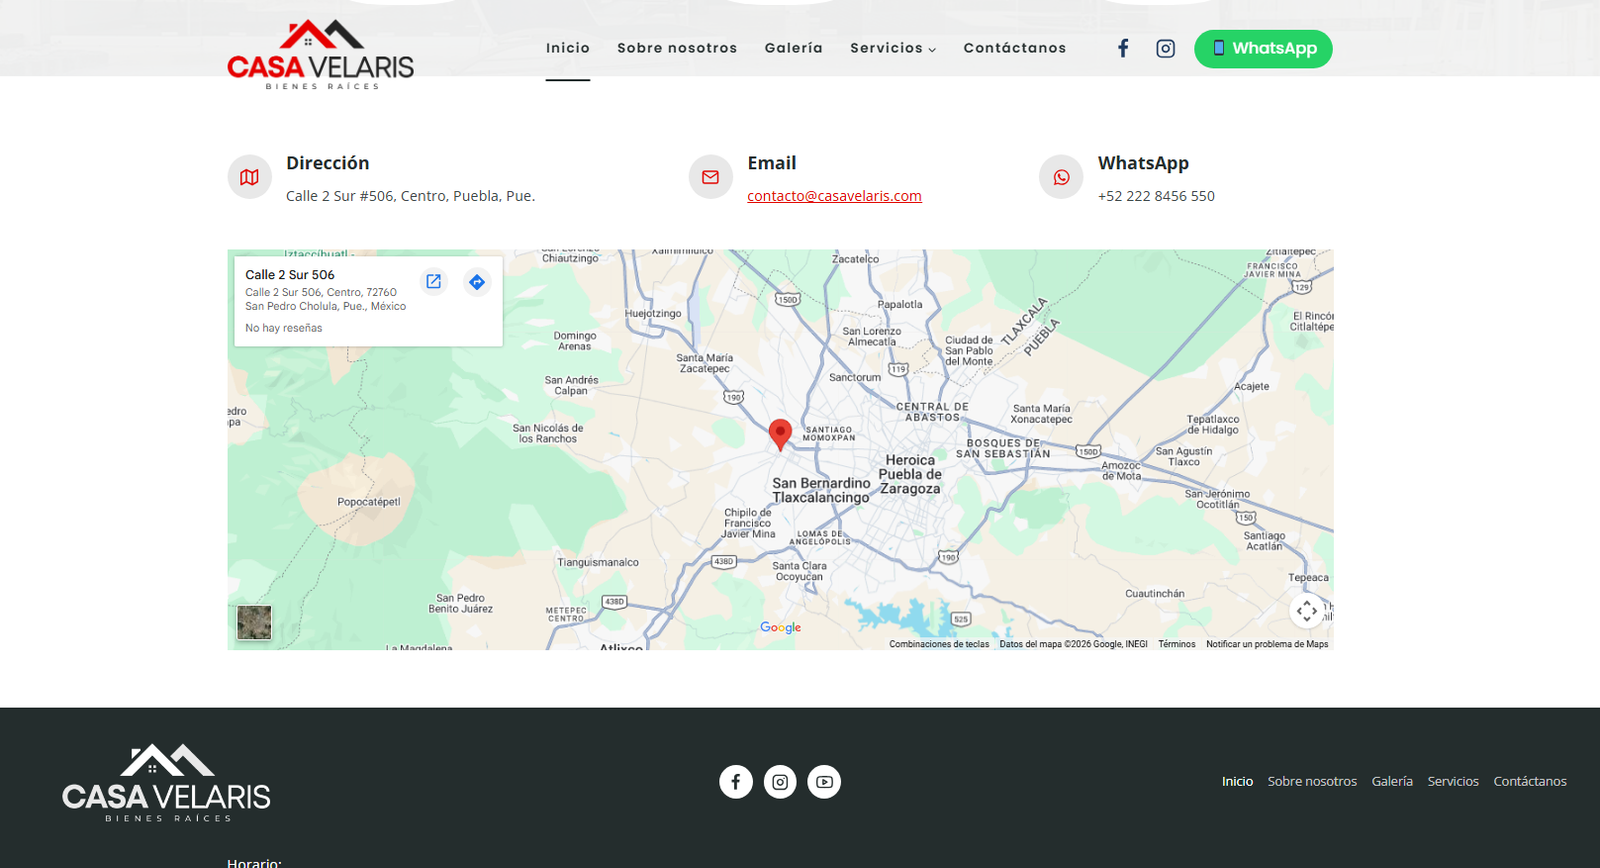Screen dimensions: 1600x868
Task: Switch to satellite view thumbnail
Action: pyautogui.click(x=254, y=622)
